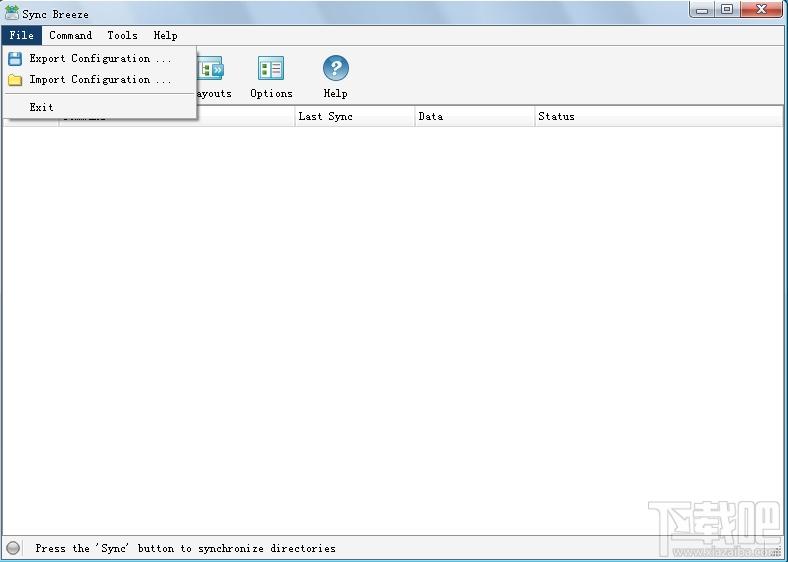
Task: Maximize the Sync Breeze window
Action: click(x=727, y=10)
